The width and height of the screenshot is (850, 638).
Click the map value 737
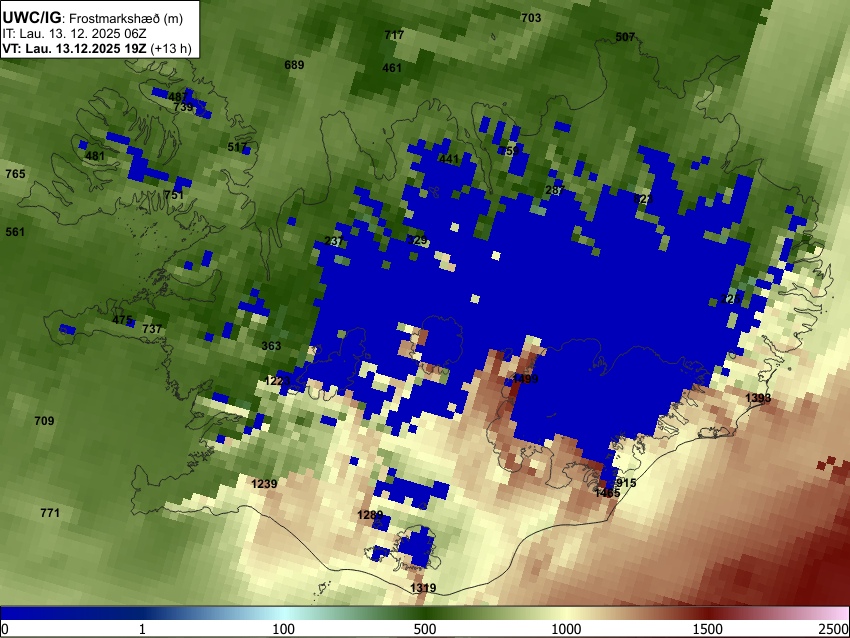point(152,329)
